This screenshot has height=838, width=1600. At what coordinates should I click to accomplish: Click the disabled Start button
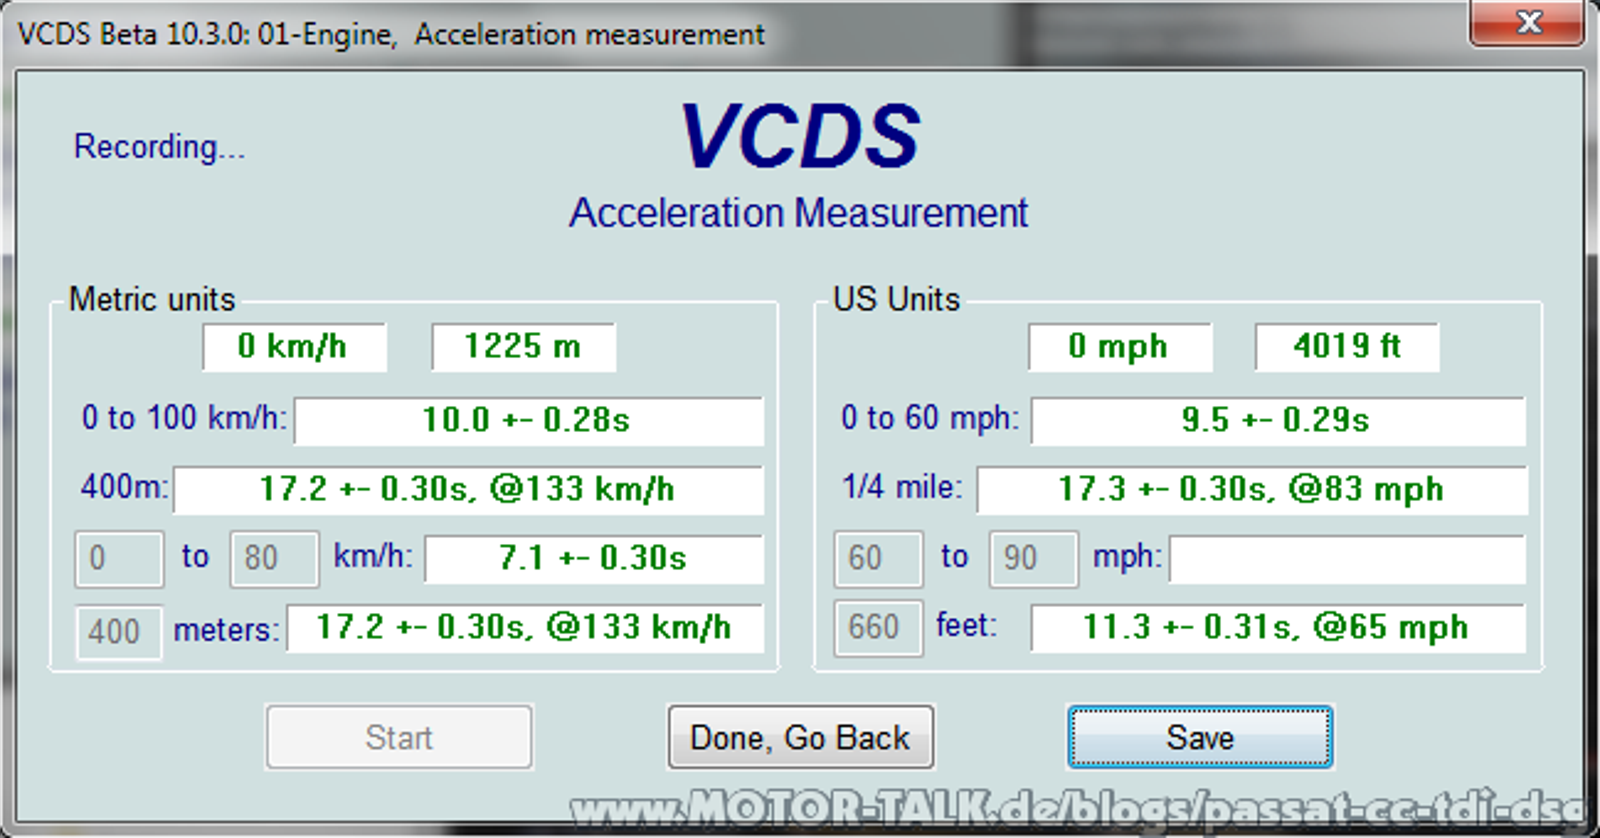pos(399,737)
